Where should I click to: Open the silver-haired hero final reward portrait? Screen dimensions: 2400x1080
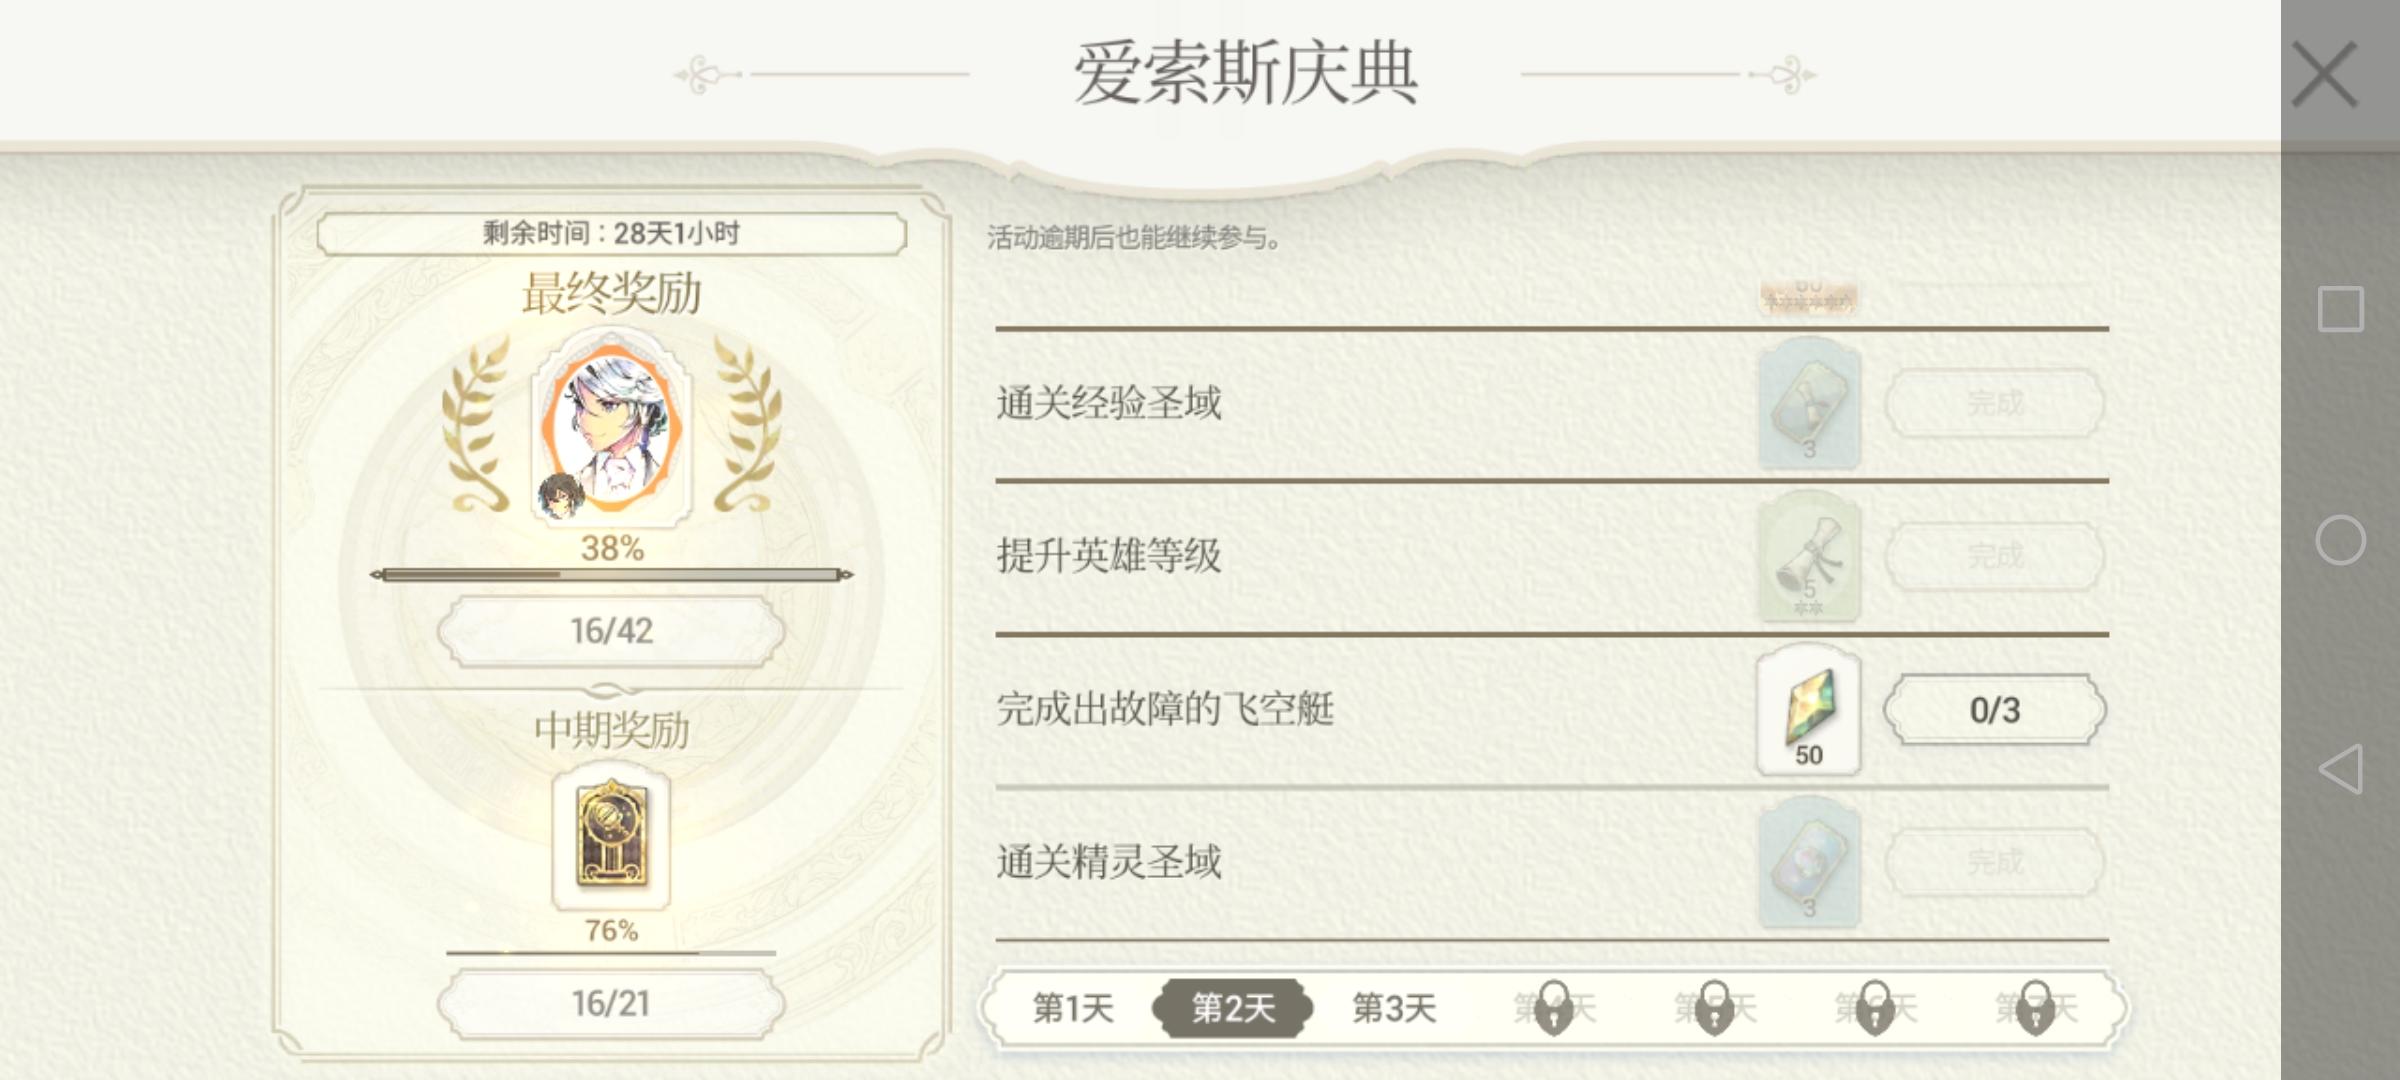tap(611, 427)
